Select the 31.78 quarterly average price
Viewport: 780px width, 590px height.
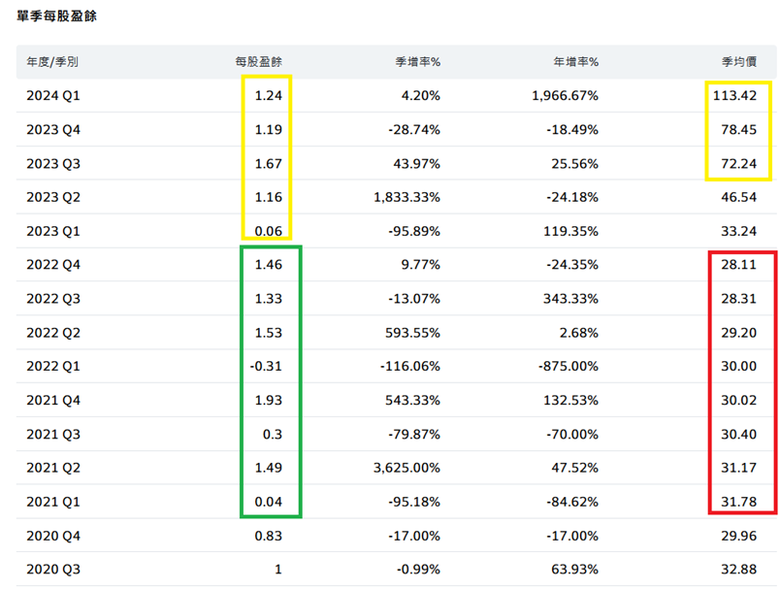(x=739, y=502)
